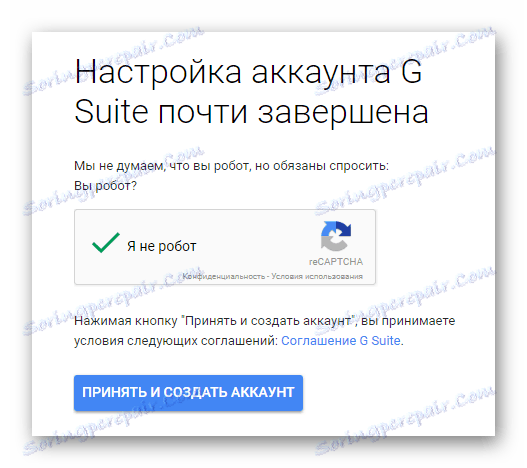Click the 'Вы робот?' question text
Screen dimensions: 527x468
tap(106, 186)
